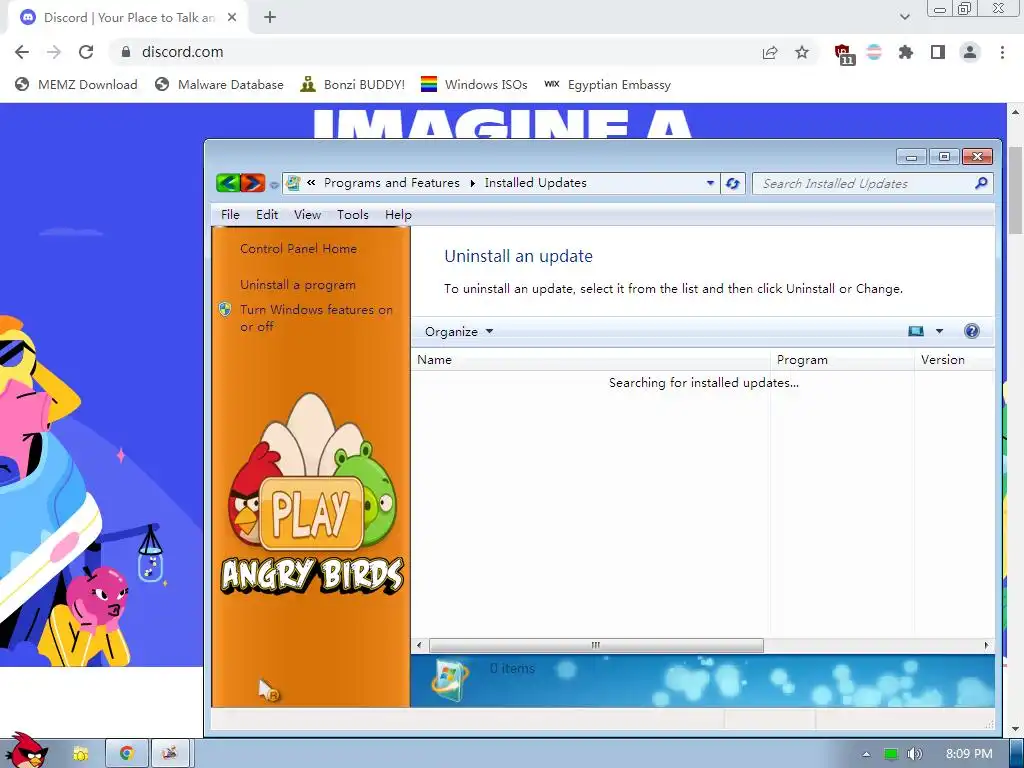Open the volume speaker tray icon
The height and width of the screenshot is (768, 1024).
914,754
